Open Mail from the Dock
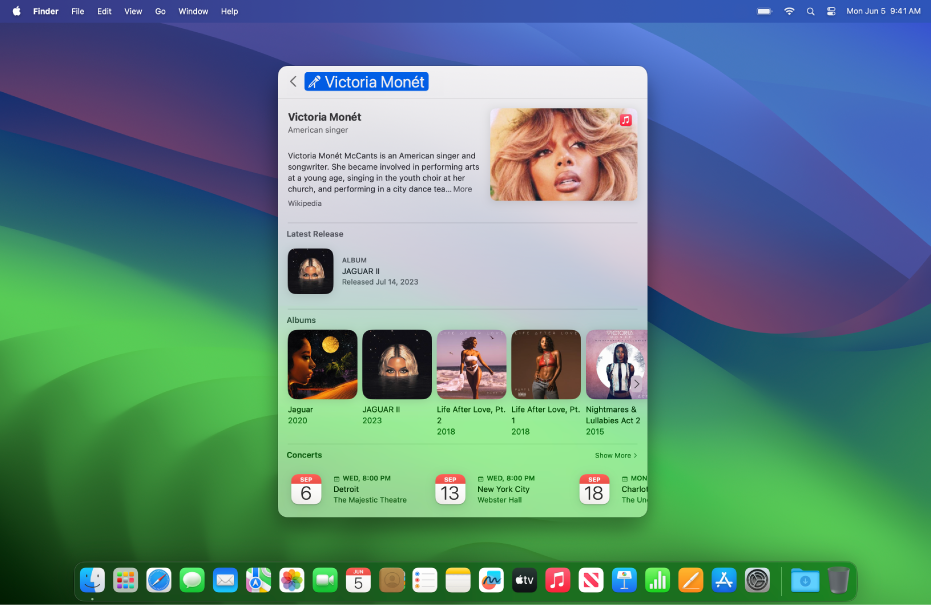The height and width of the screenshot is (606, 932). pyautogui.click(x=225, y=580)
